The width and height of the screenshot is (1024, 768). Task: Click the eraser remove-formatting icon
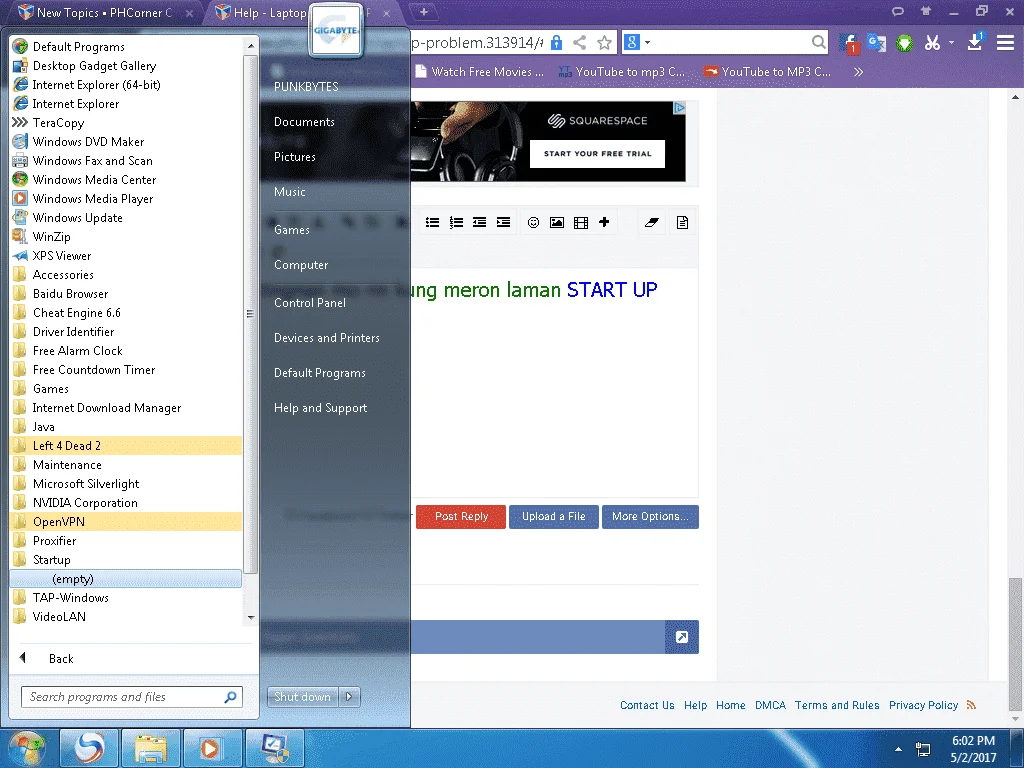point(652,222)
